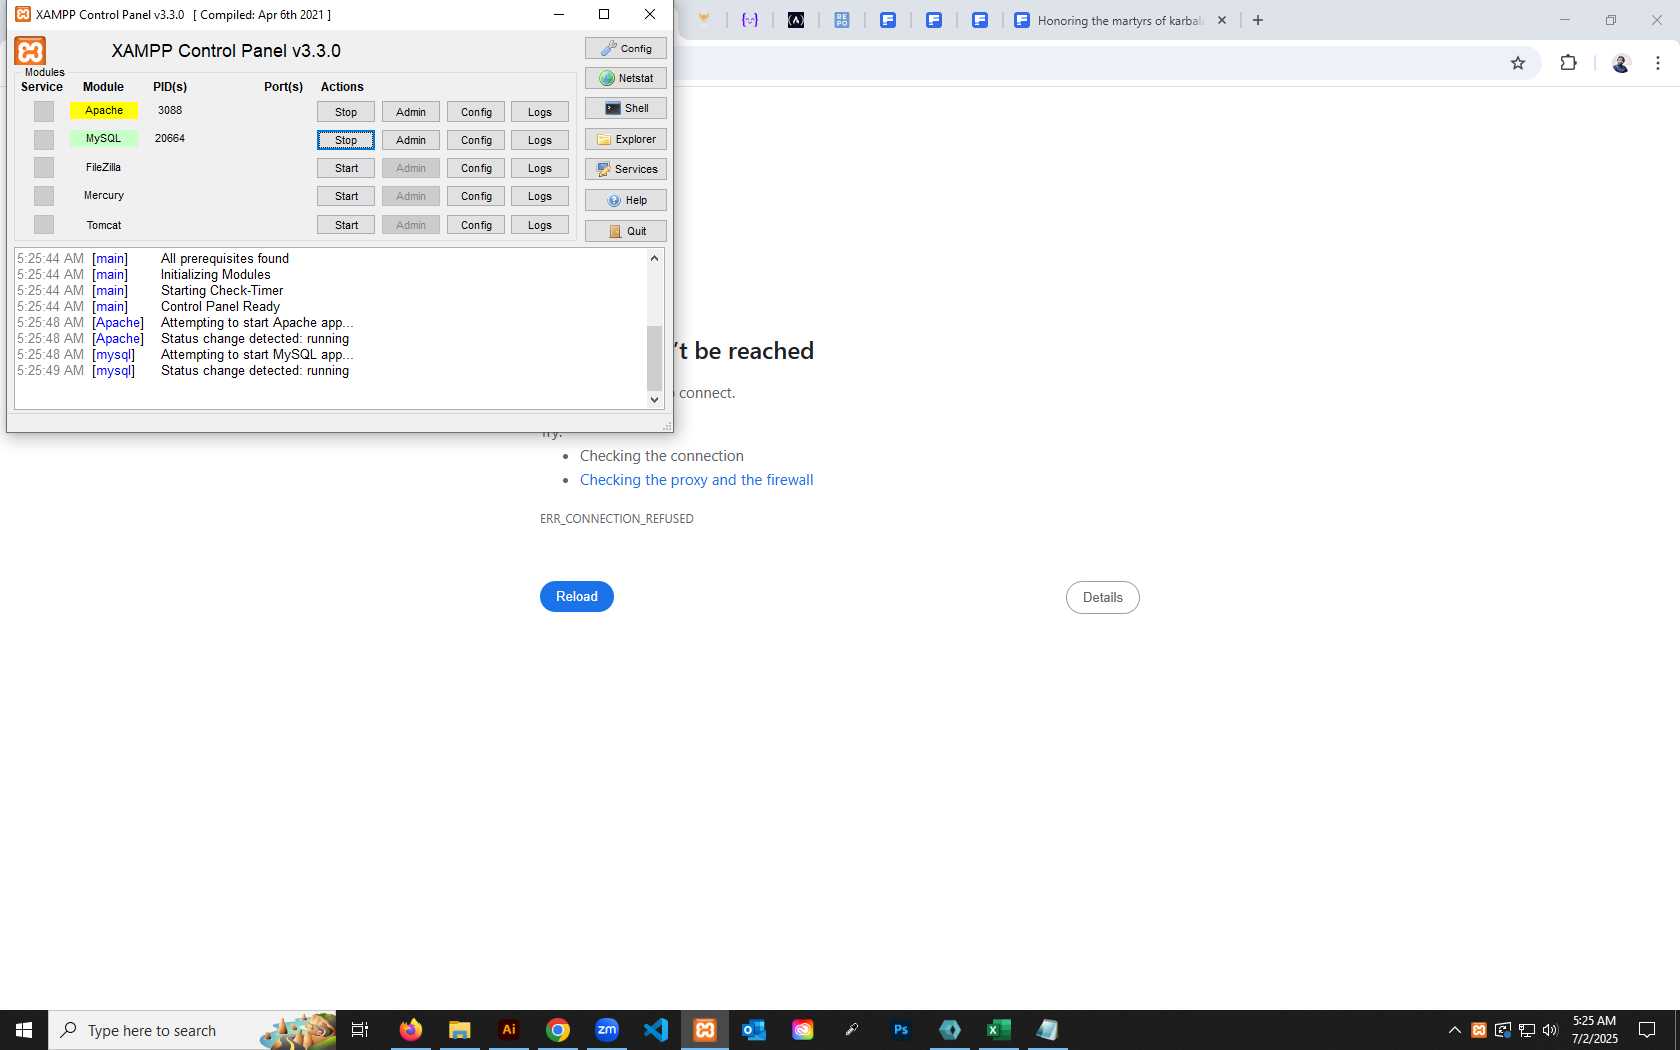The width and height of the screenshot is (1680, 1050).
Task: Show hidden system tray icons
Action: point(1455,1030)
